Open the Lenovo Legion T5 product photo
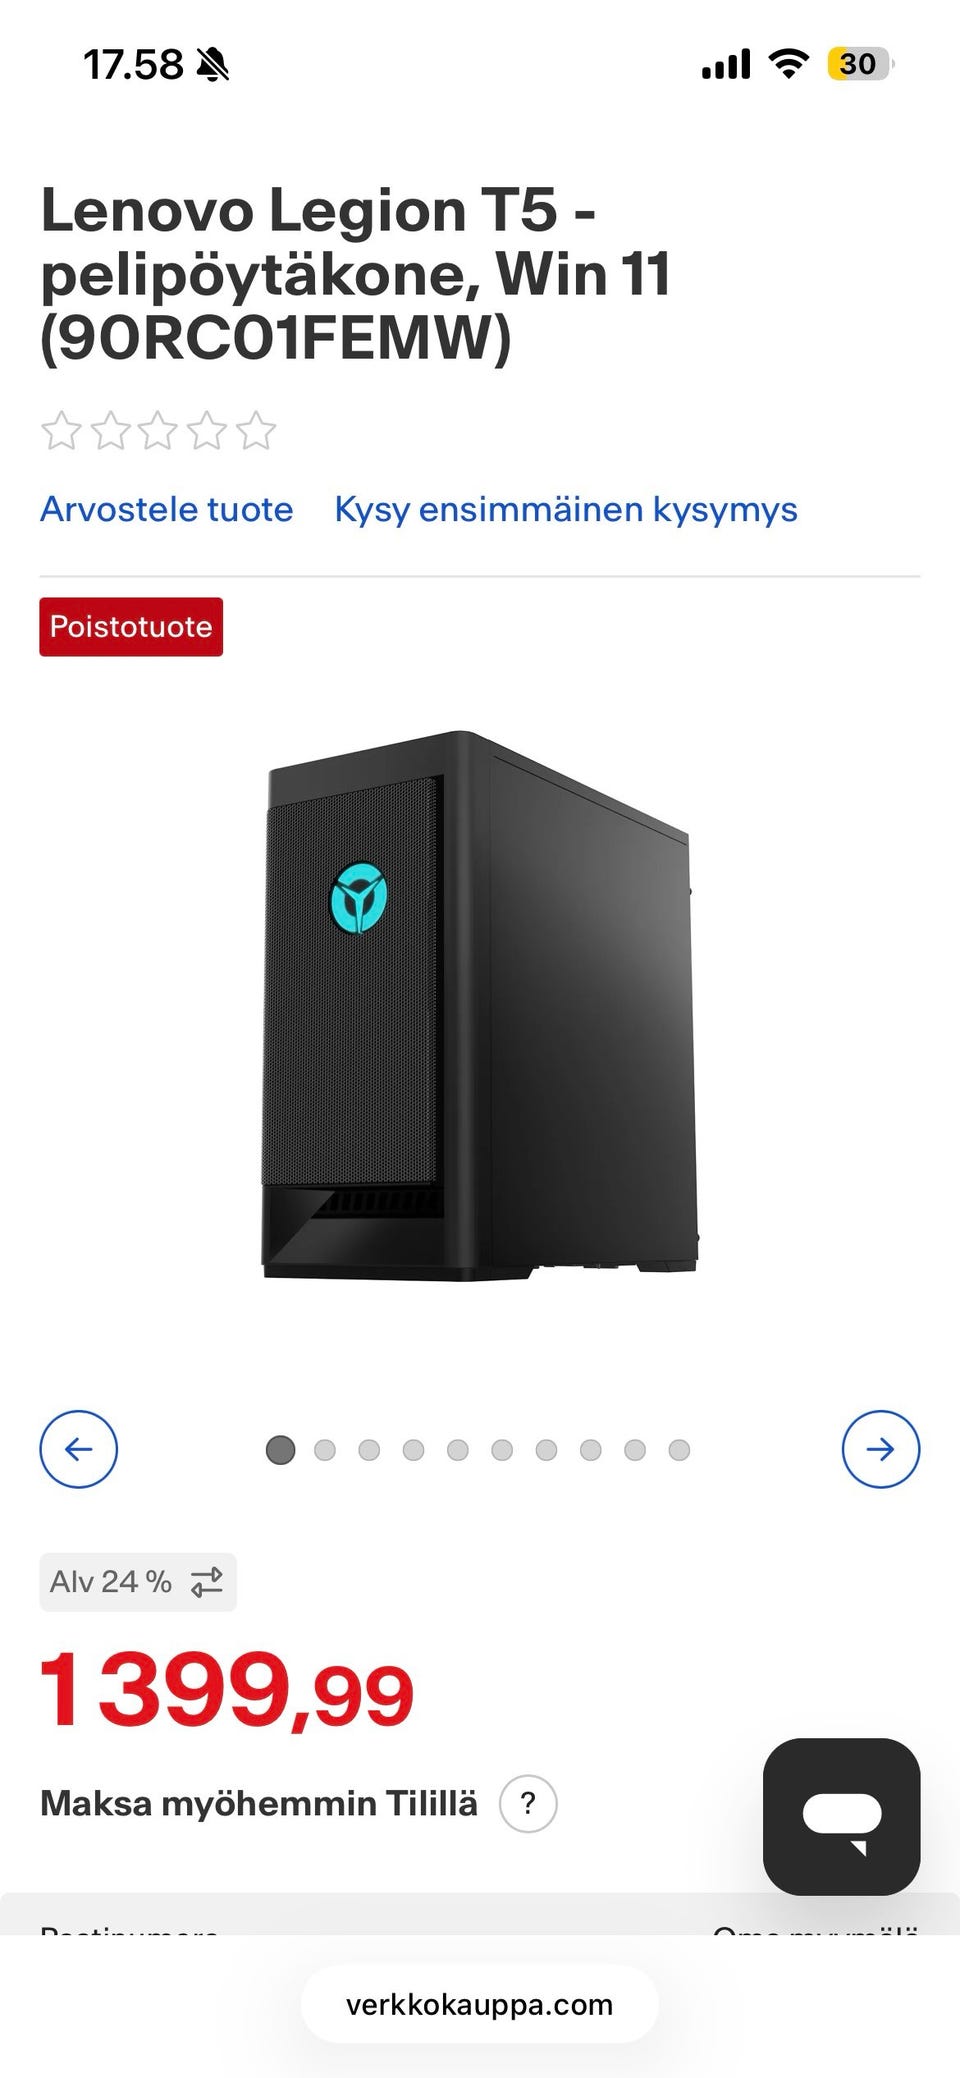Viewport: 960px width, 2078px height. [480, 1006]
